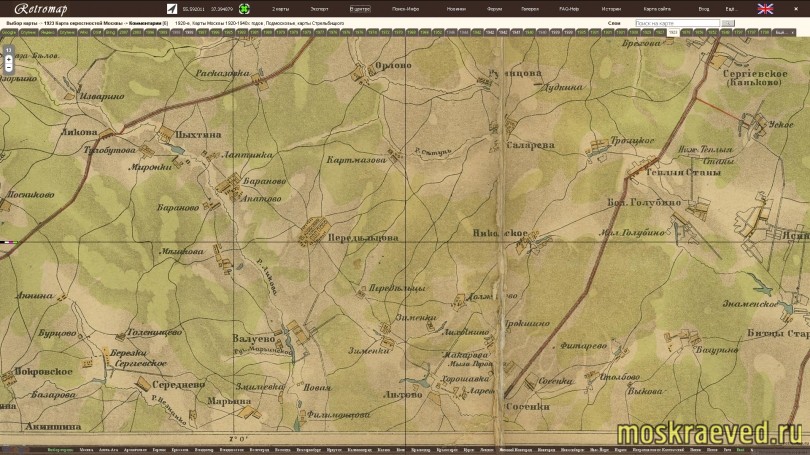Viewport: 810px width, 455px height.
Task: Click the map search input field
Action: pos(677,23)
